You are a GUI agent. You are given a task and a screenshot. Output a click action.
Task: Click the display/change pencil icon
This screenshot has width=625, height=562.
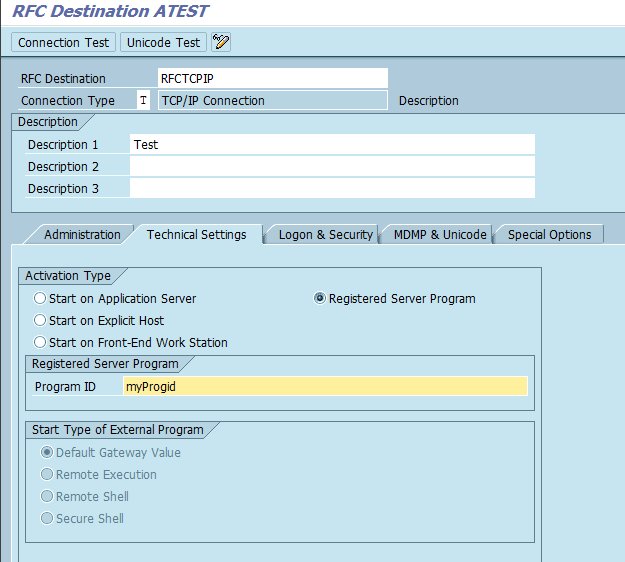221,42
